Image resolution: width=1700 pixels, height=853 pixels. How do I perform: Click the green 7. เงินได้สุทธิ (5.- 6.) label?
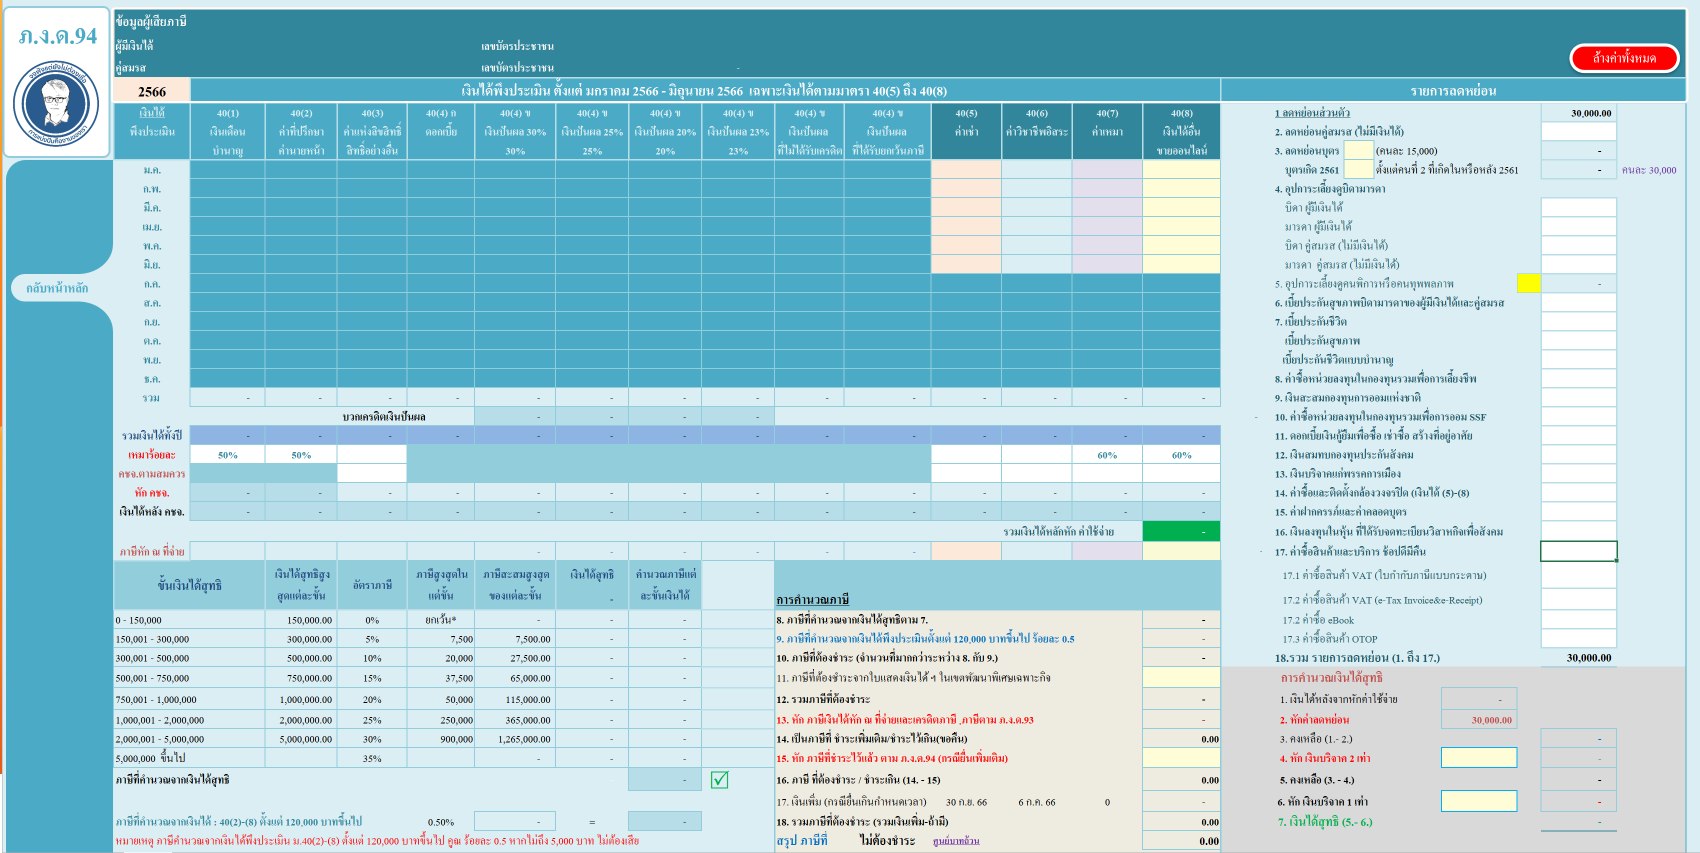pos(1325,822)
